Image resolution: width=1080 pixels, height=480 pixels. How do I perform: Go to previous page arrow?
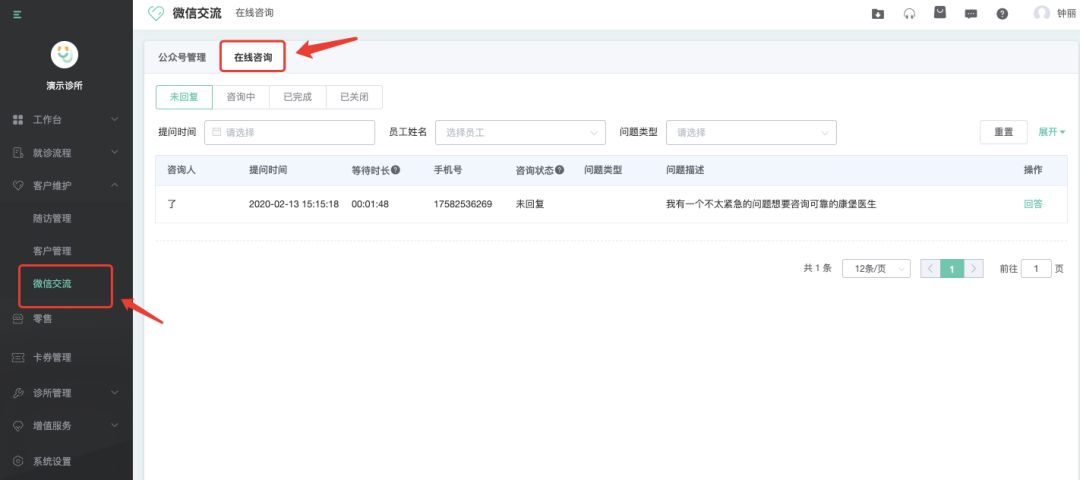(931, 269)
